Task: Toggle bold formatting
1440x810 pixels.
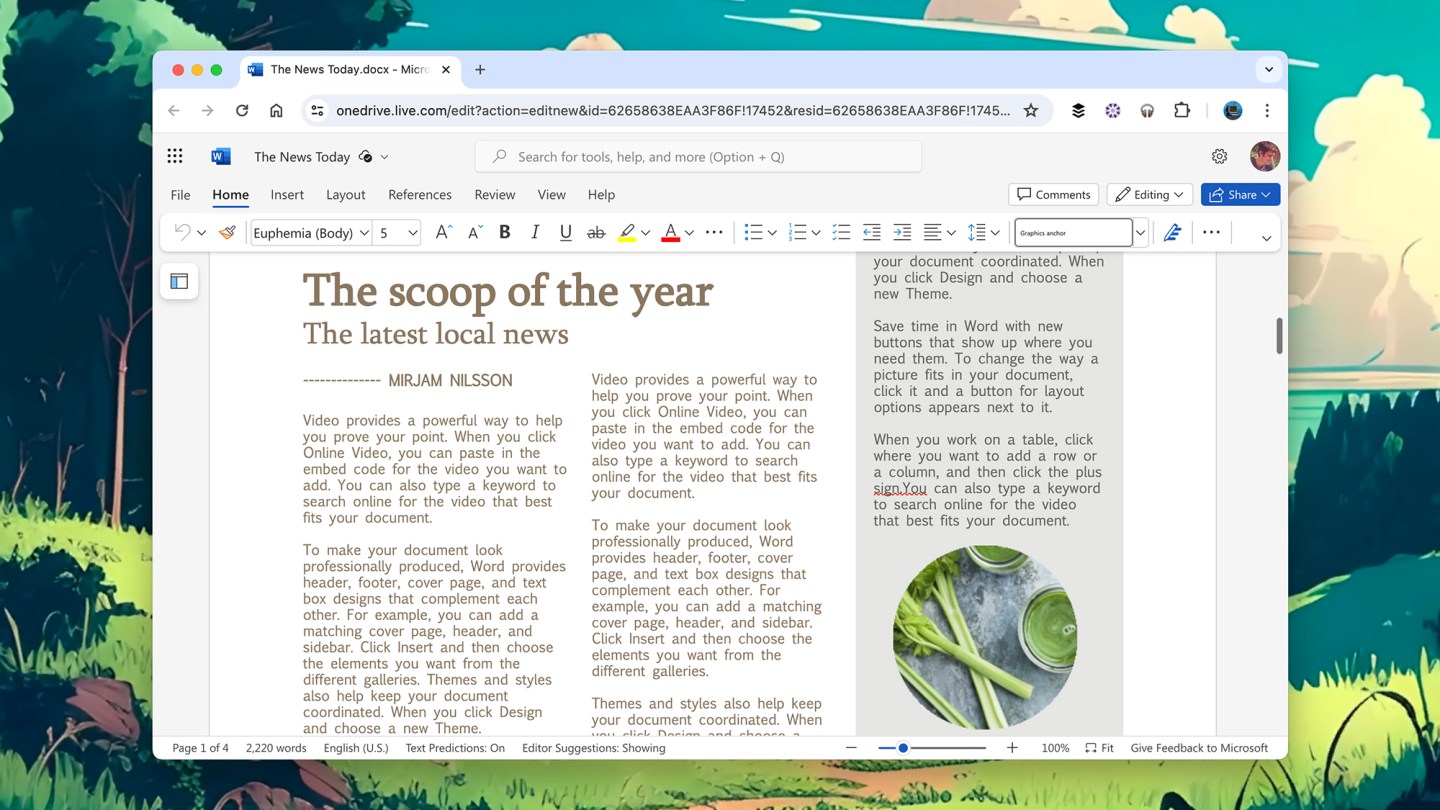Action: pyautogui.click(x=505, y=232)
